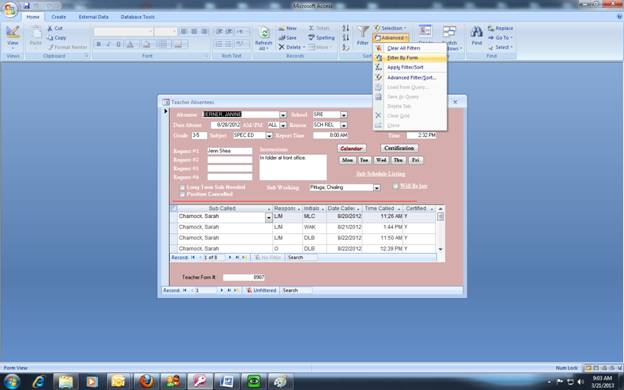Click the Request #1 input field
The image size is (624, 390).
[230, 151]
